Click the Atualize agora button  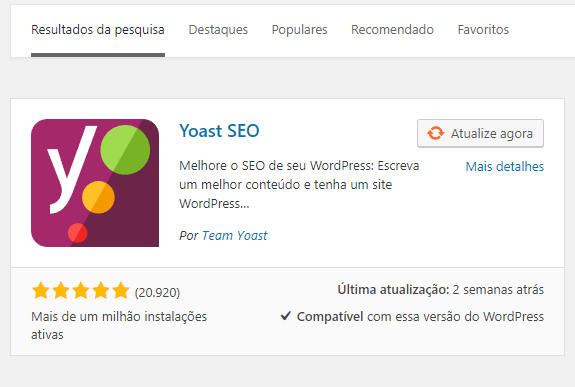tap(480, 134)
